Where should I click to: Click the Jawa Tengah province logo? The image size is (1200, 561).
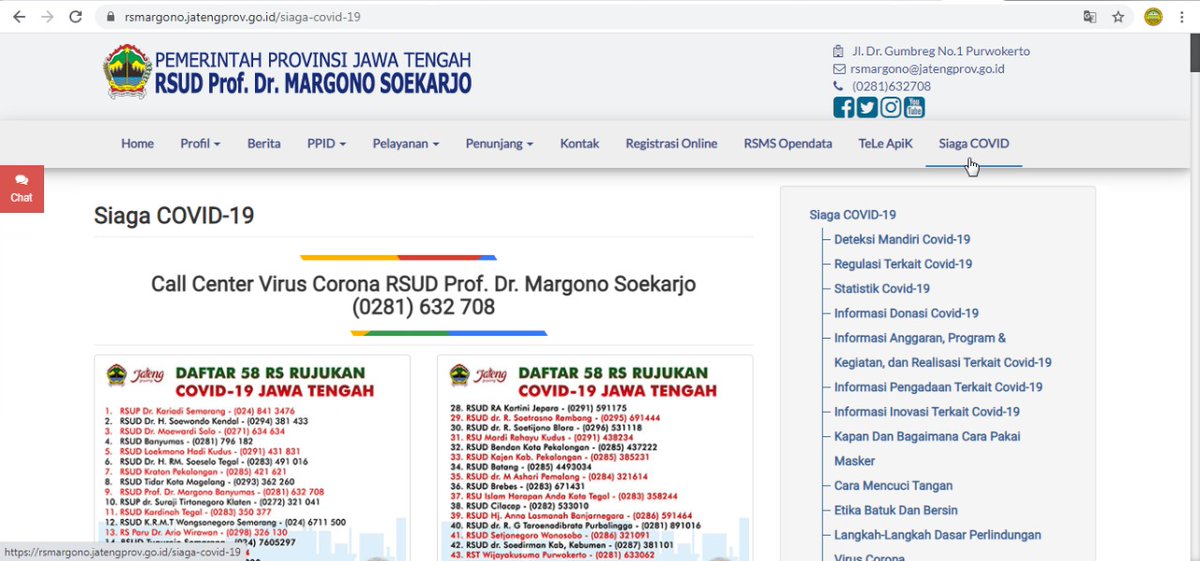(x=127, y=71)
